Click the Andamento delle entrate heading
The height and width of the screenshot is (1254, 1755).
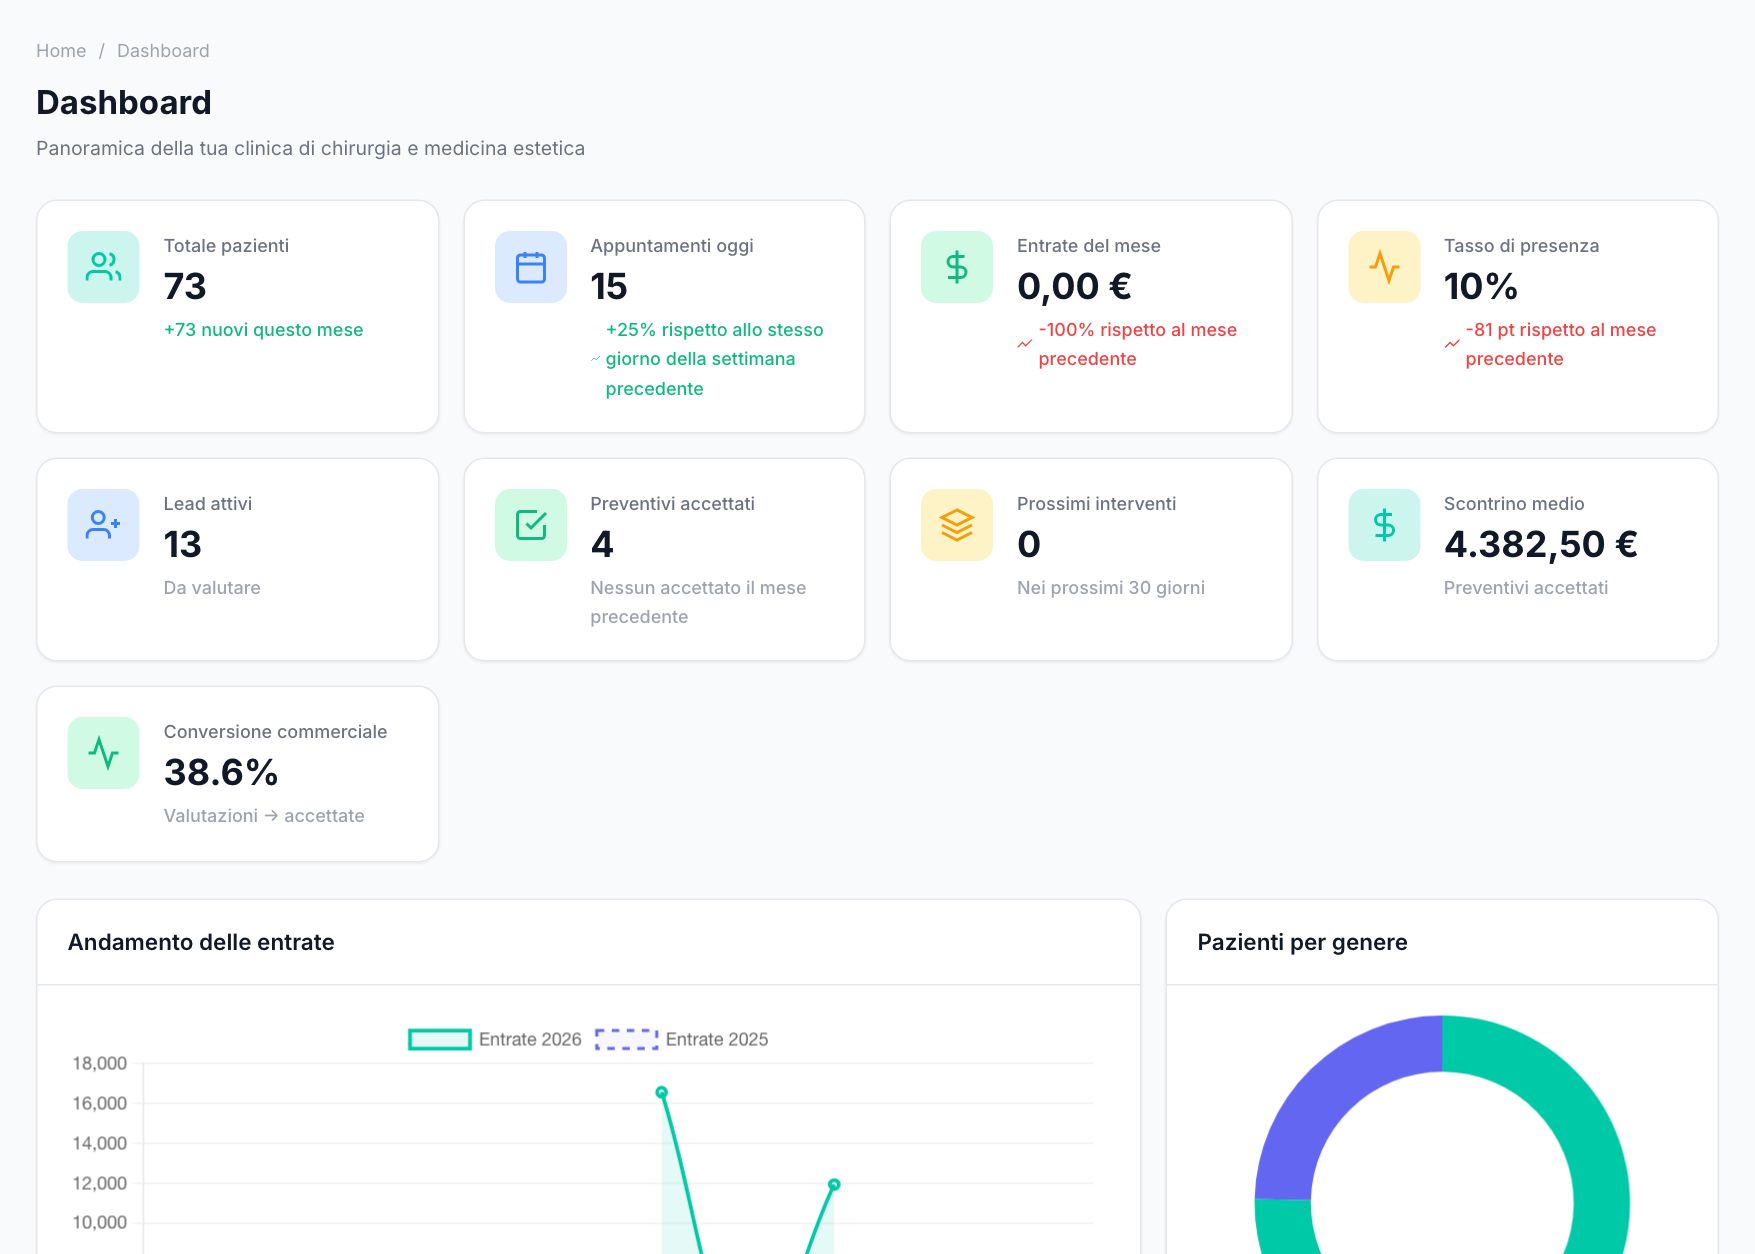[201, 942]
